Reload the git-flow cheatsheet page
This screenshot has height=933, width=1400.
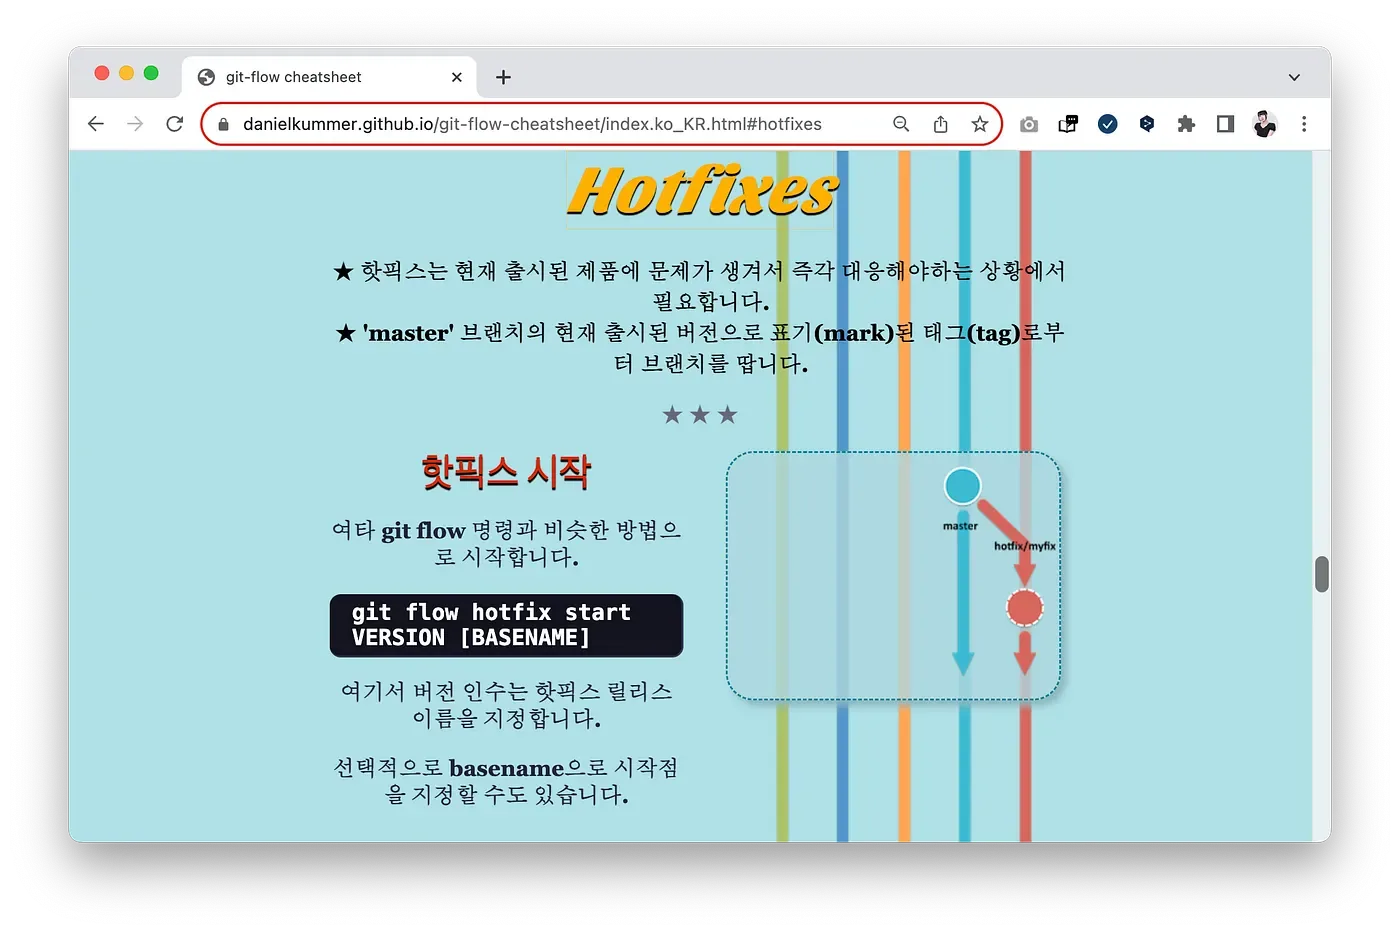175,124
